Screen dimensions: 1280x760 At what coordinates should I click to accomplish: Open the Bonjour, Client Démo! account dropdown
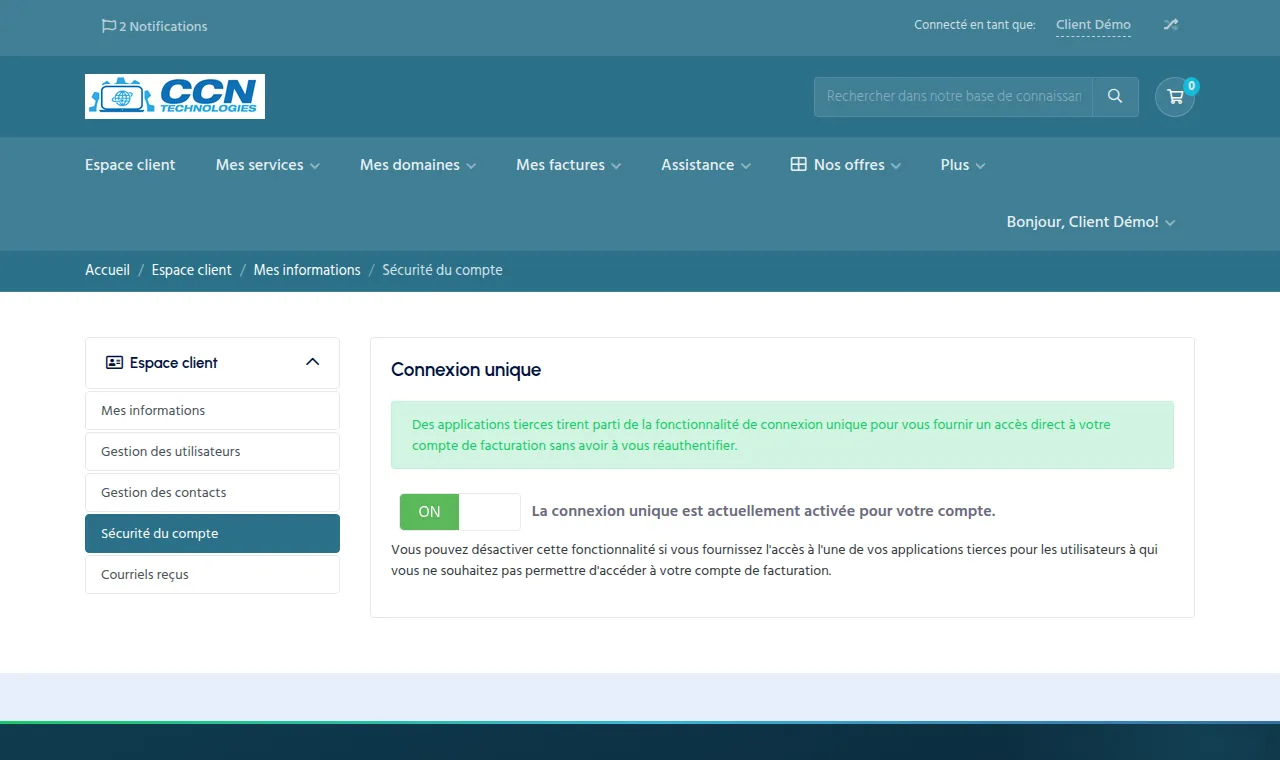pyautogui.click(x=1091, y=222)
